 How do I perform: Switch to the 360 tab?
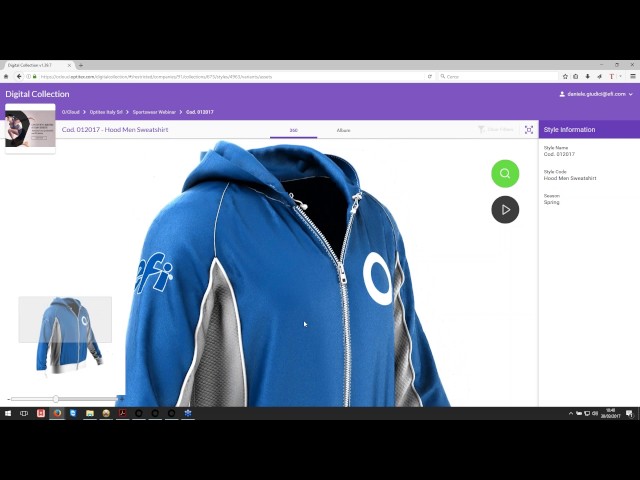coord(293,130)
